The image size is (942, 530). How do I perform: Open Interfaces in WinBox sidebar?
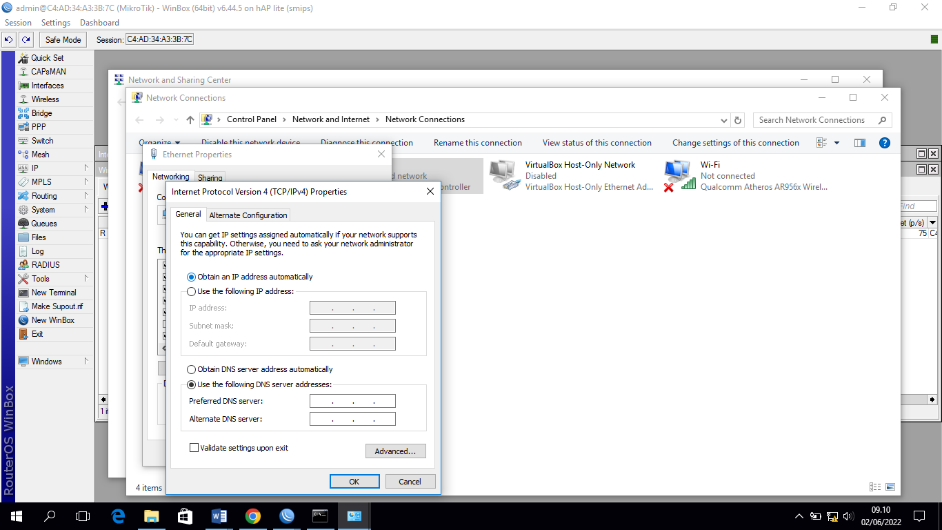pos(47,85)
